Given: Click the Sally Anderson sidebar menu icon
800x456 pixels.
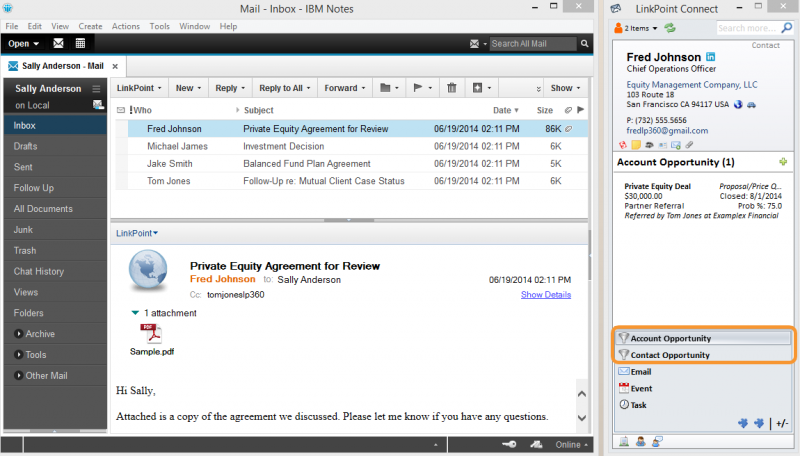Looking at the screenshot, I should (x=96, y=88).
